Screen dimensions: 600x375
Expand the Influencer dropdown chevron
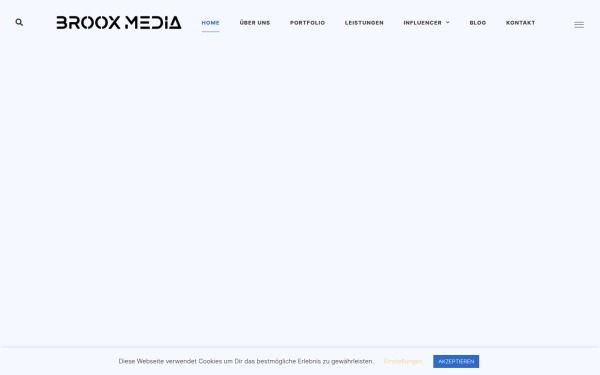(x=448, y=23)
